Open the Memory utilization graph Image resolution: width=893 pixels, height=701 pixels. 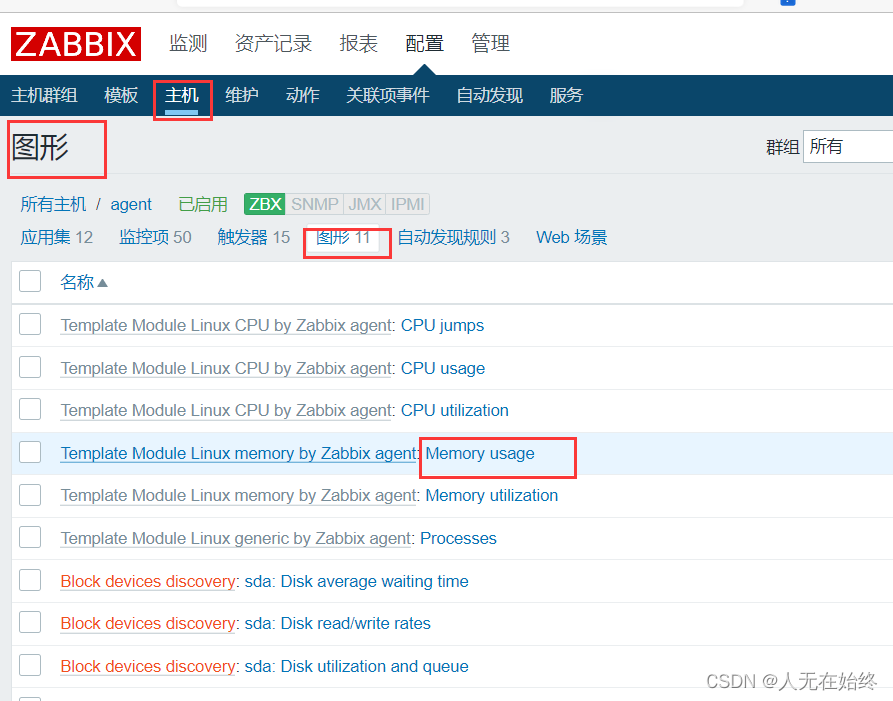491,495
